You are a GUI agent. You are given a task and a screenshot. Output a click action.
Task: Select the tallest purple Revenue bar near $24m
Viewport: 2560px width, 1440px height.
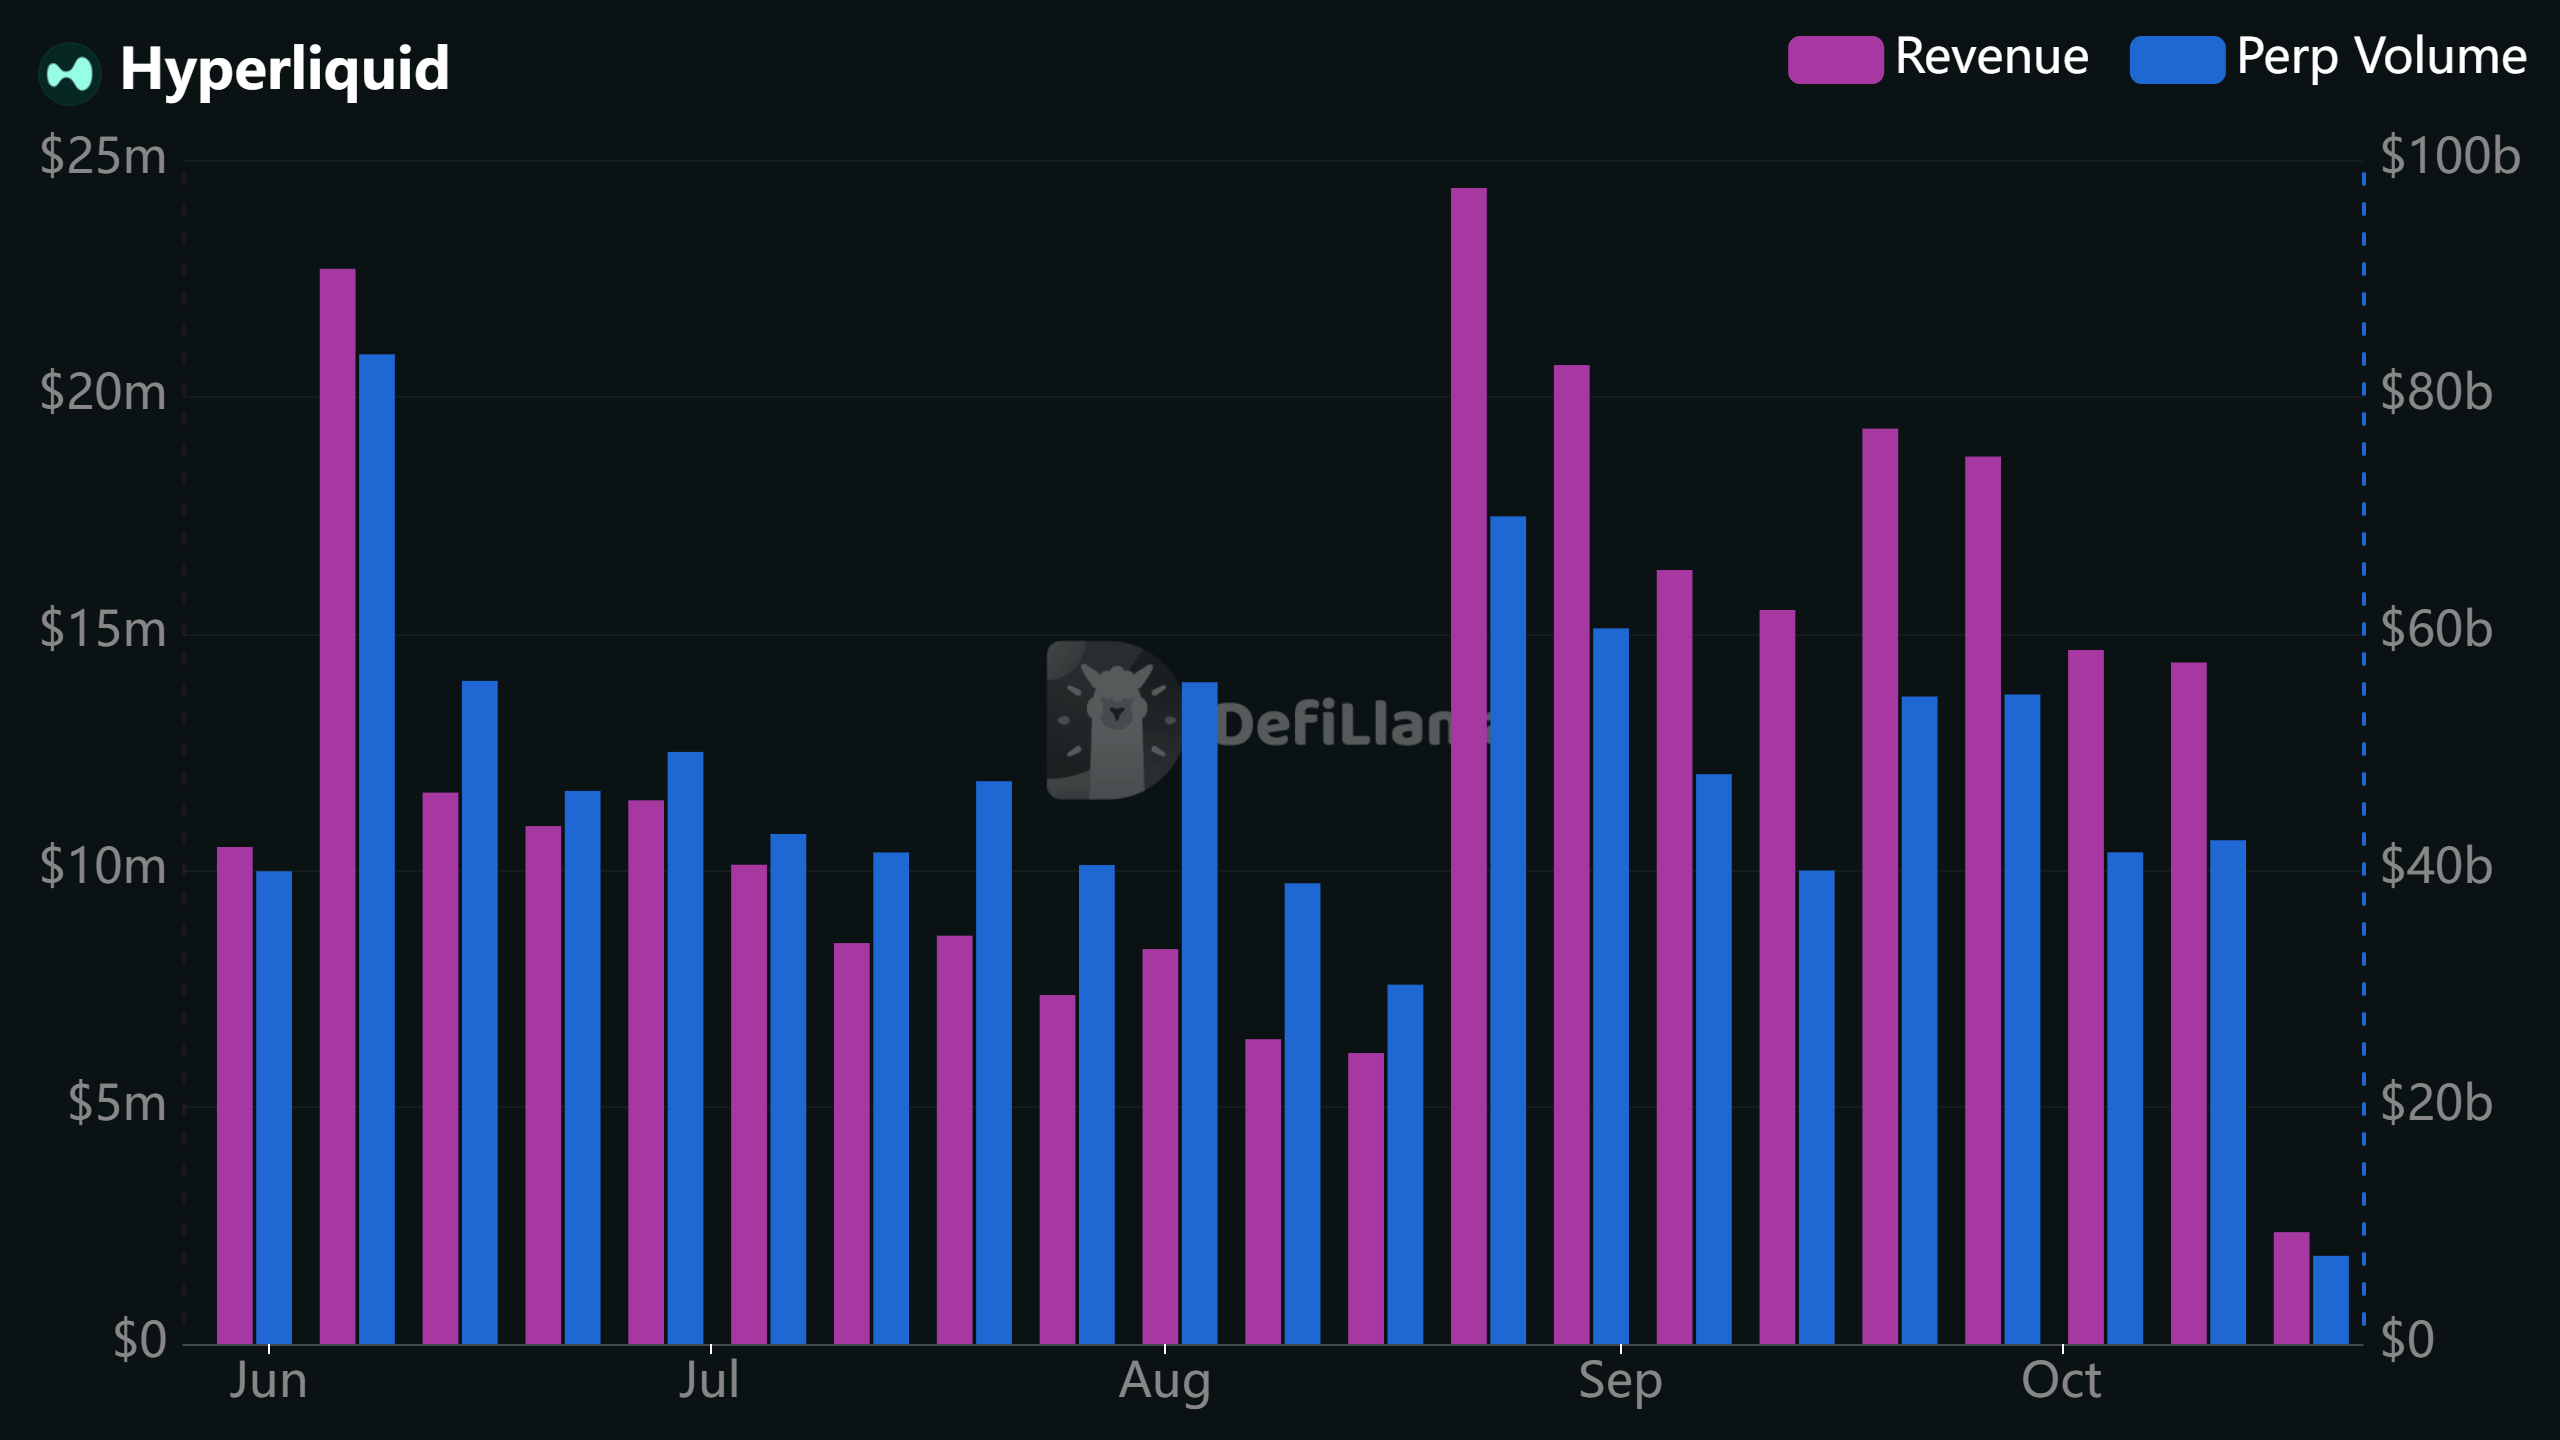(1469, 766)
